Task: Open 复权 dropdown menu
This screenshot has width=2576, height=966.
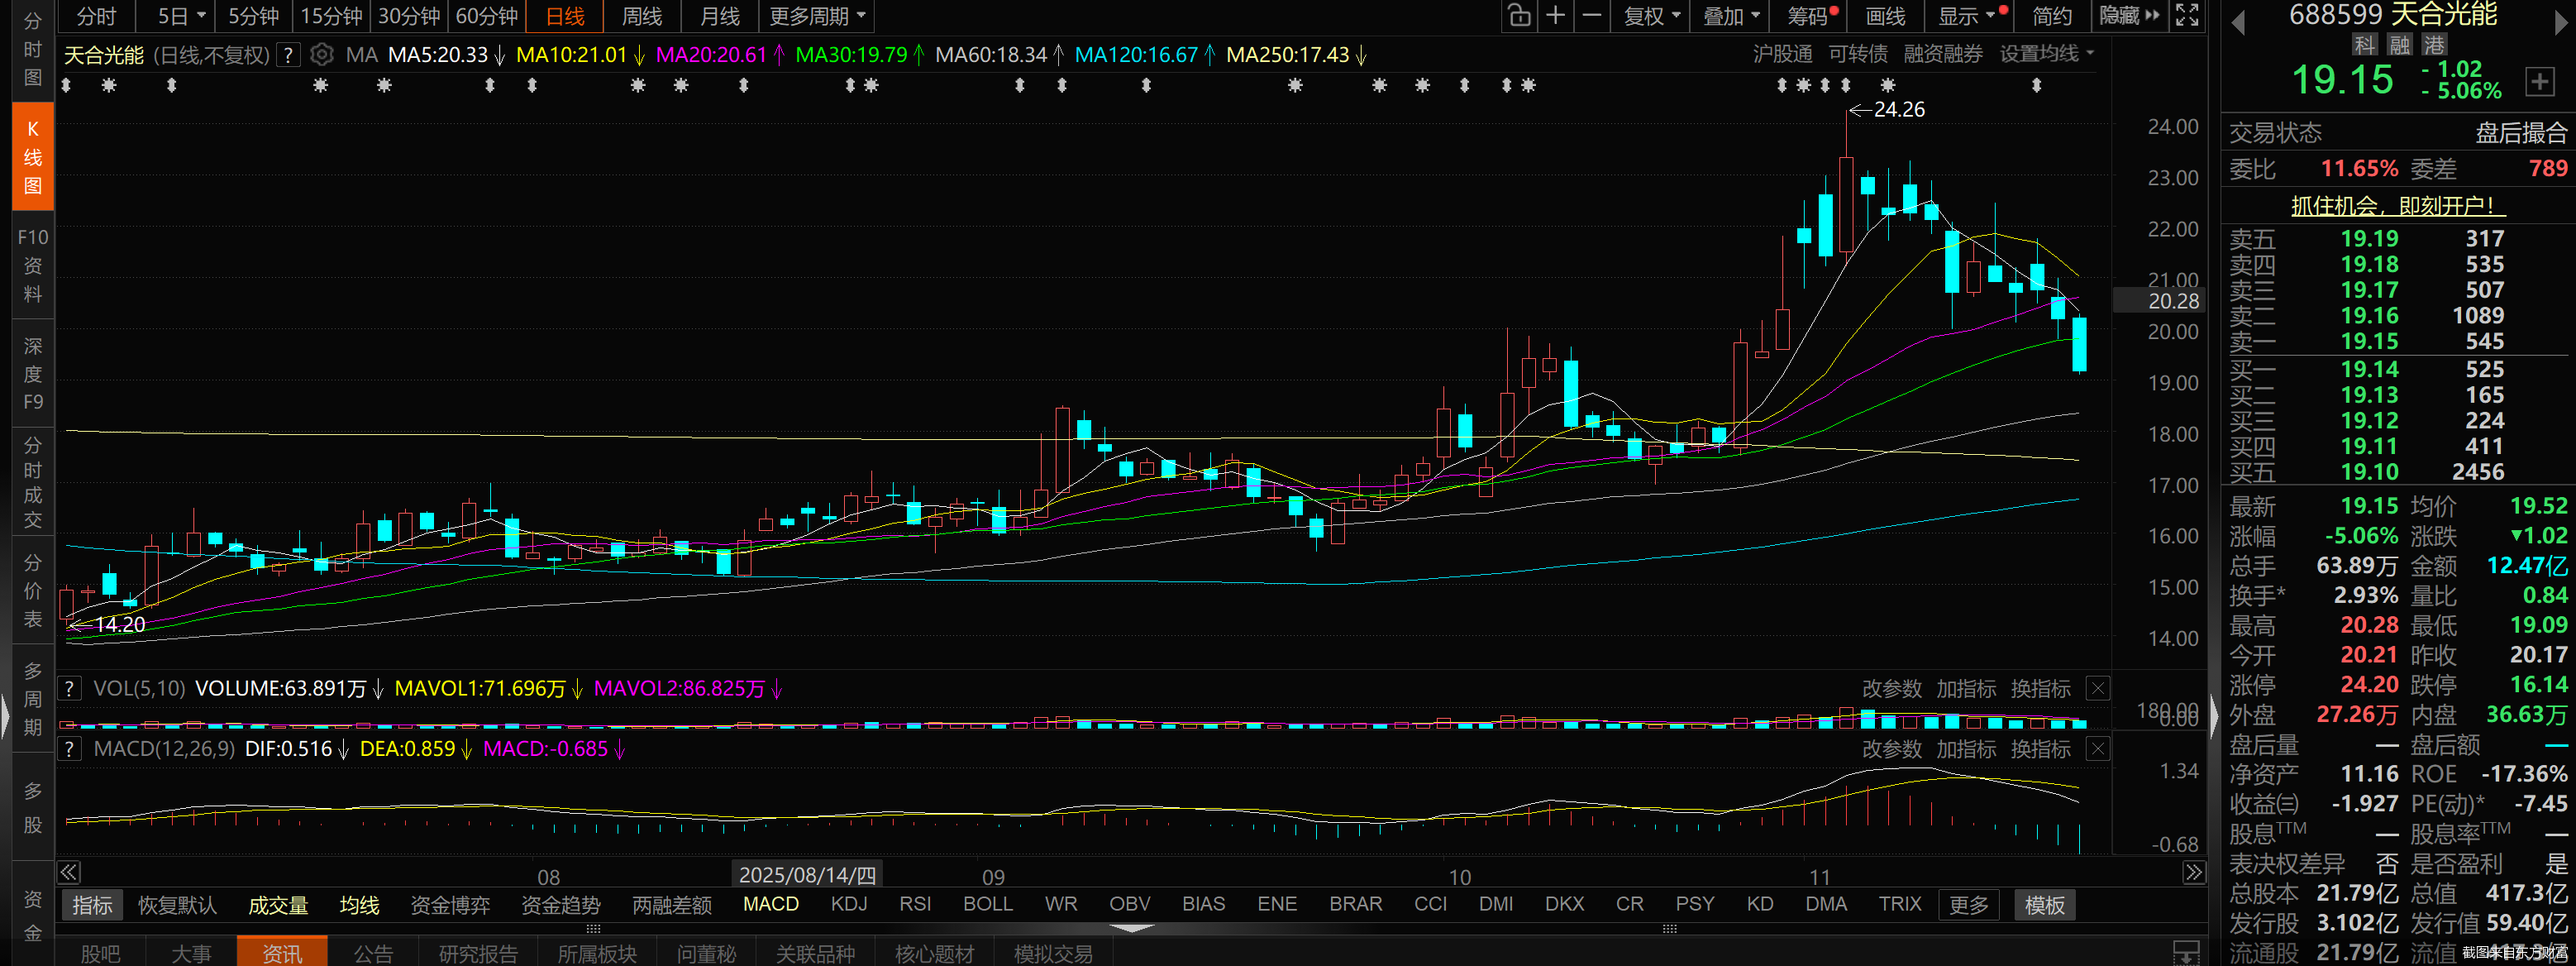Action: (1651, 16)
